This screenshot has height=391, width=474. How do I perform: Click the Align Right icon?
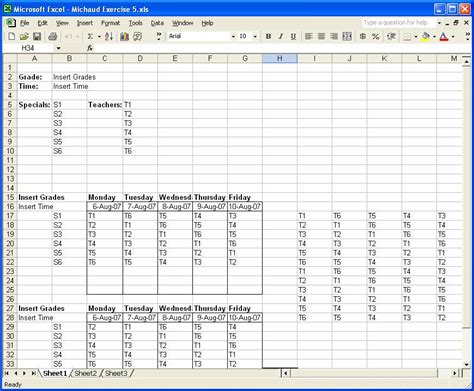(x=334, y=36)
